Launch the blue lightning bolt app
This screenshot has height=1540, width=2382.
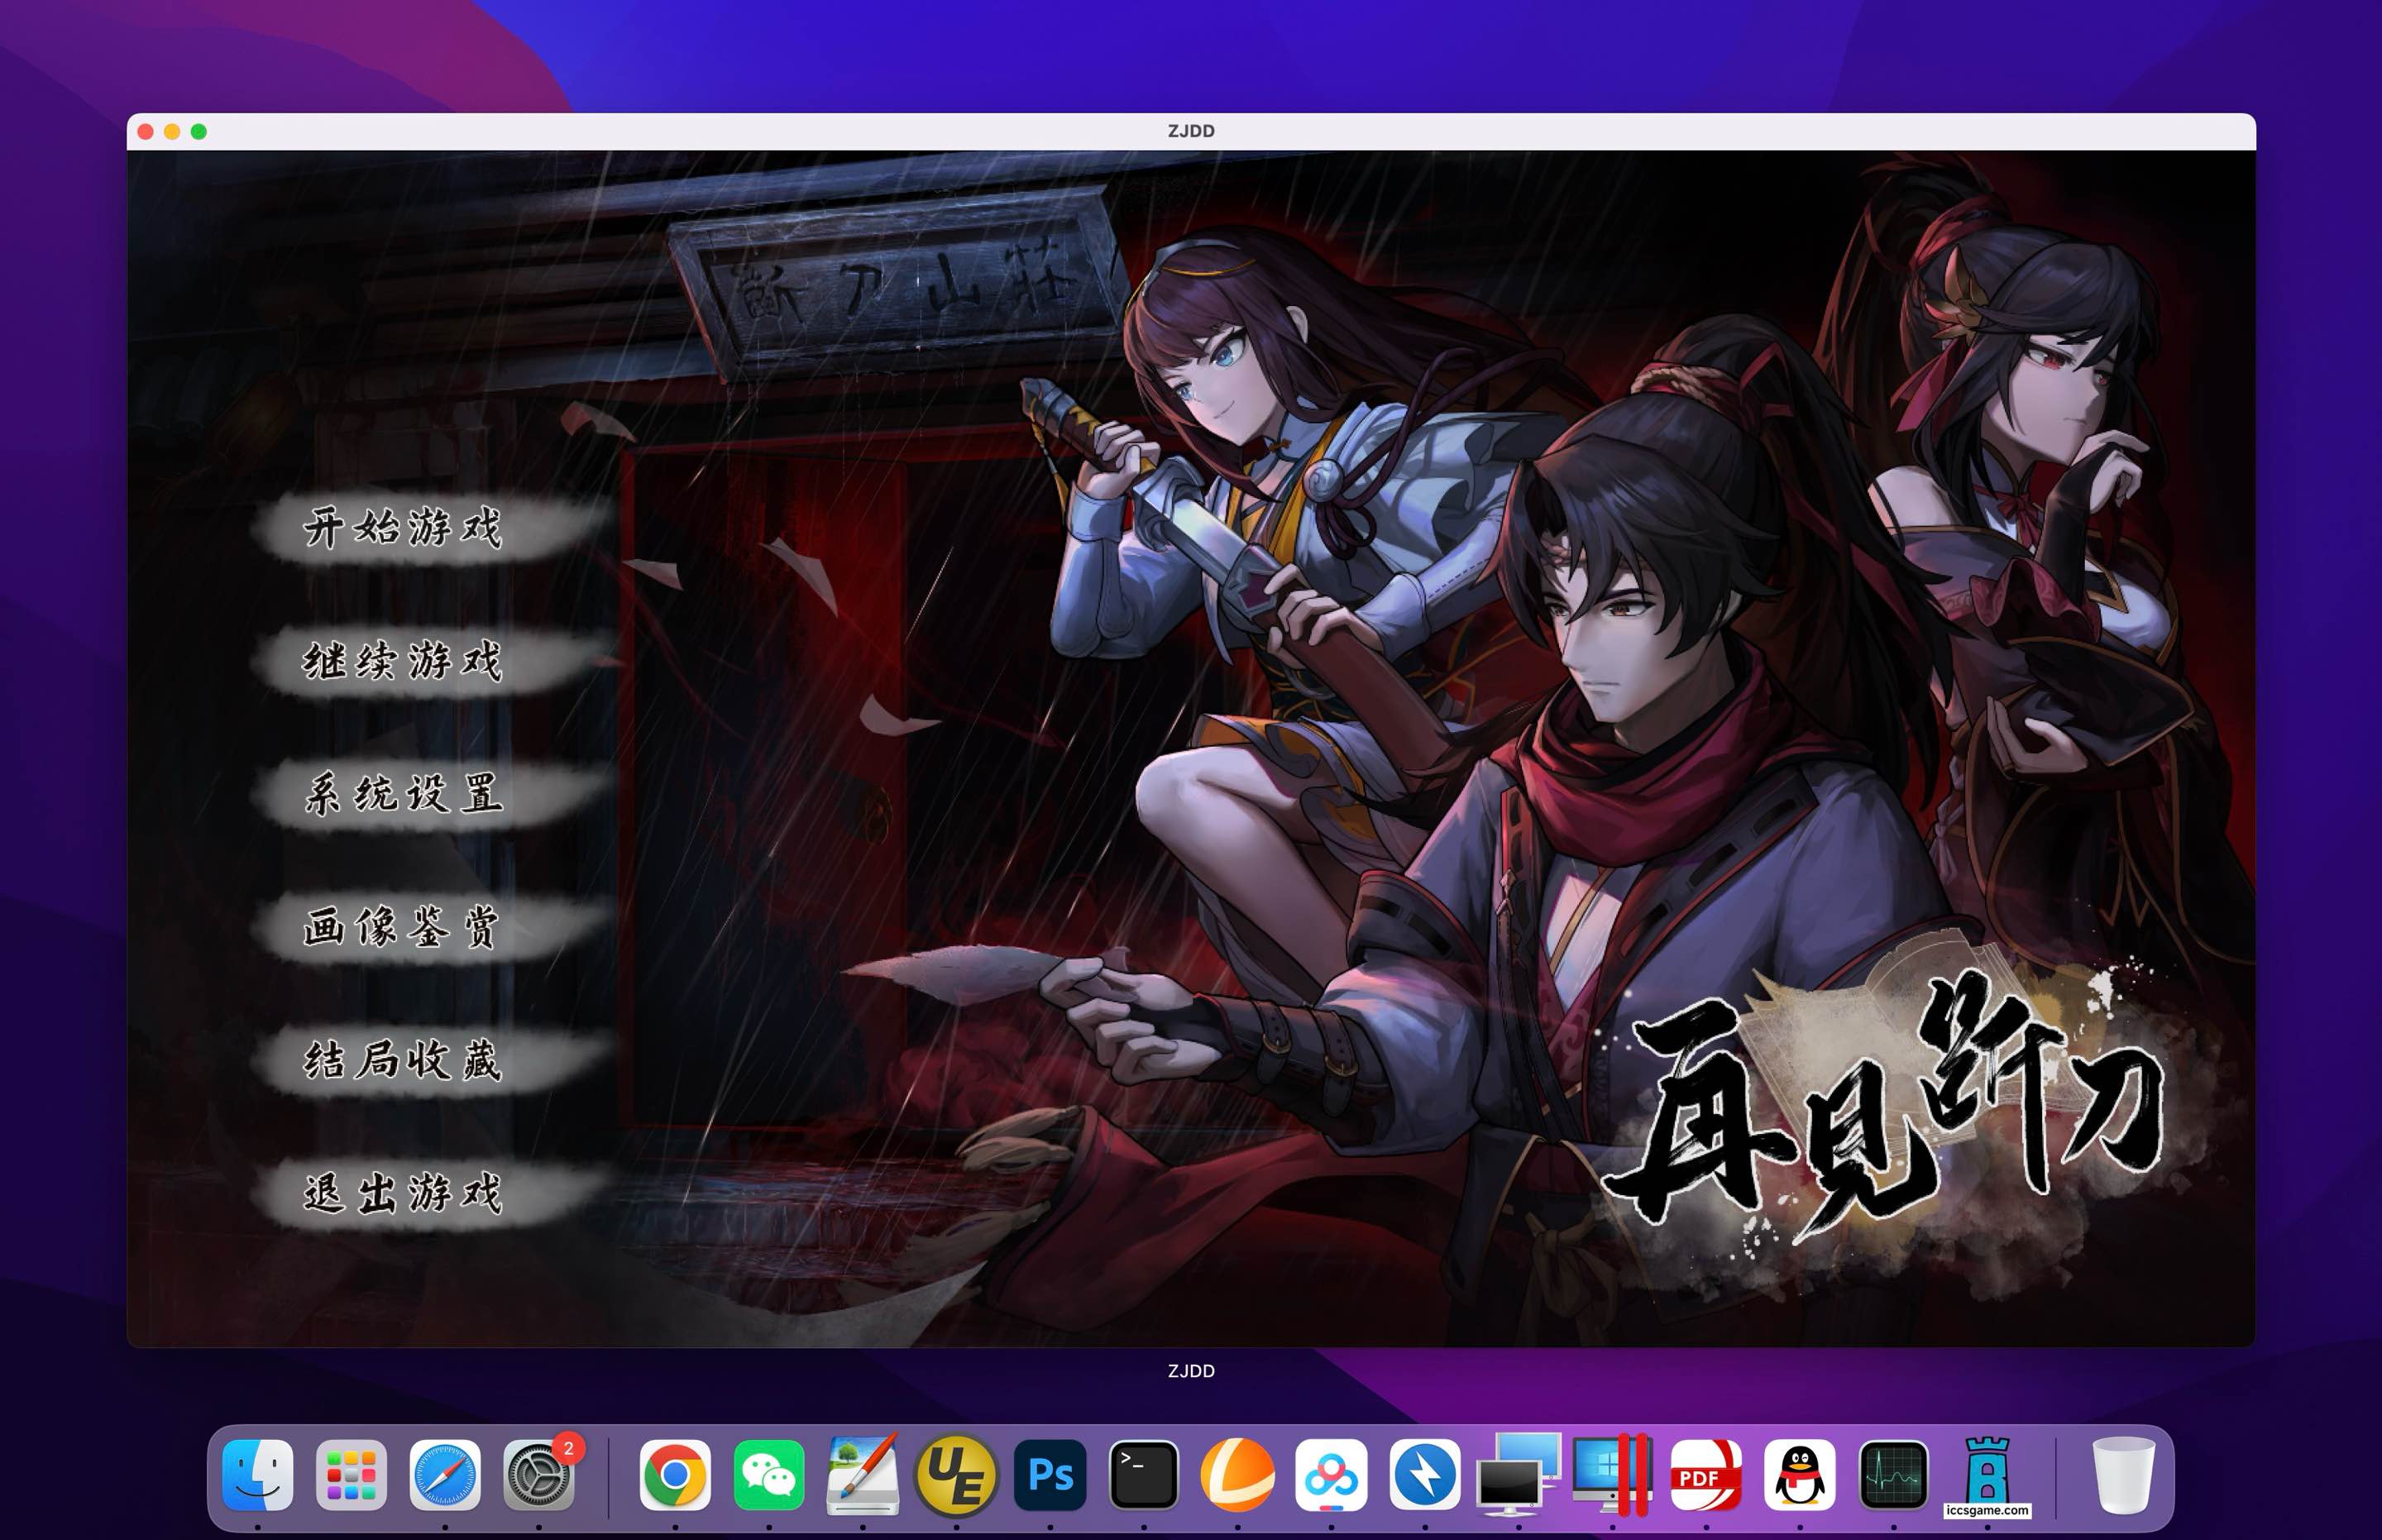pyautogui.click(x=1425, y=1475)
